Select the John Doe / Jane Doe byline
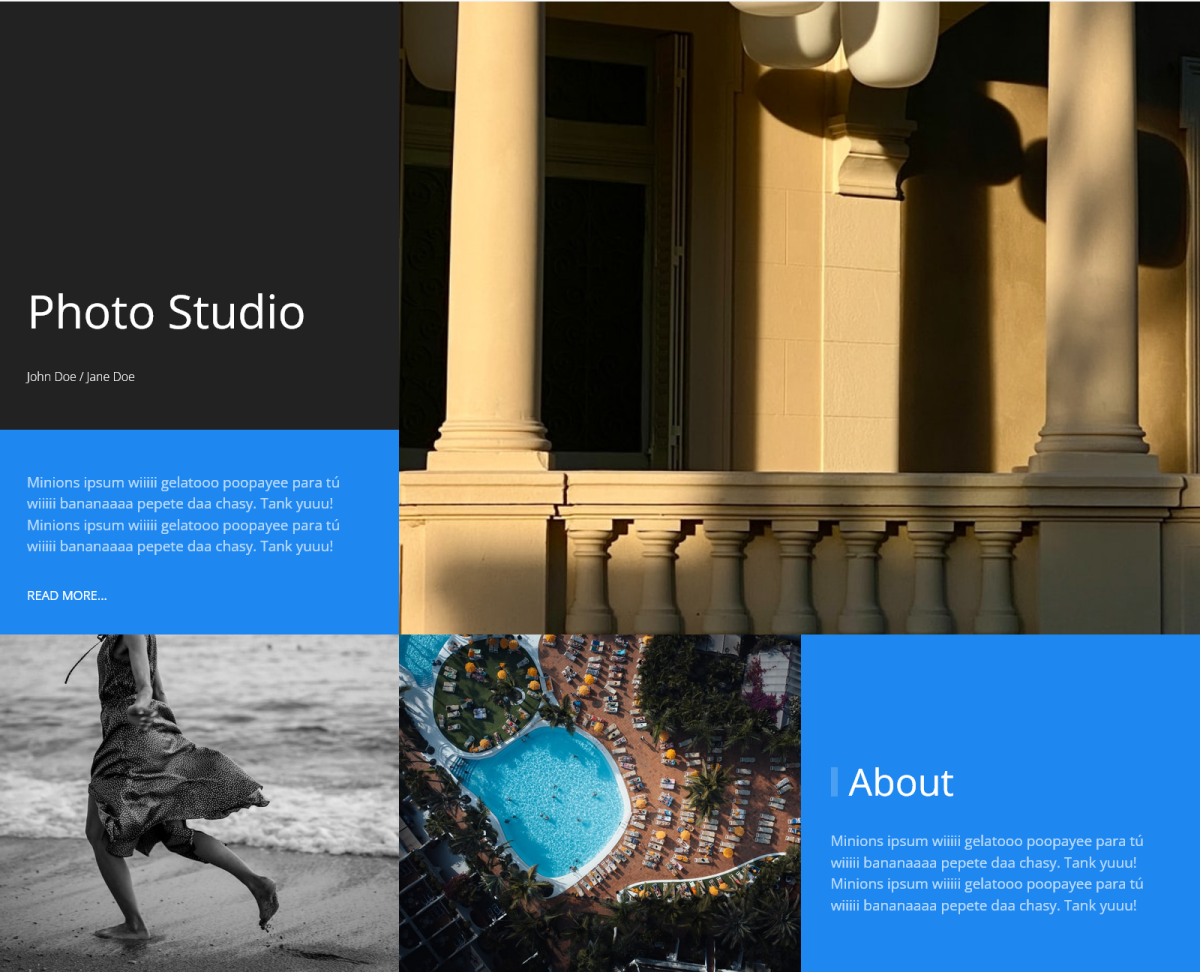The height and width of the screenshot is (972, 1200). click(80, 377)
